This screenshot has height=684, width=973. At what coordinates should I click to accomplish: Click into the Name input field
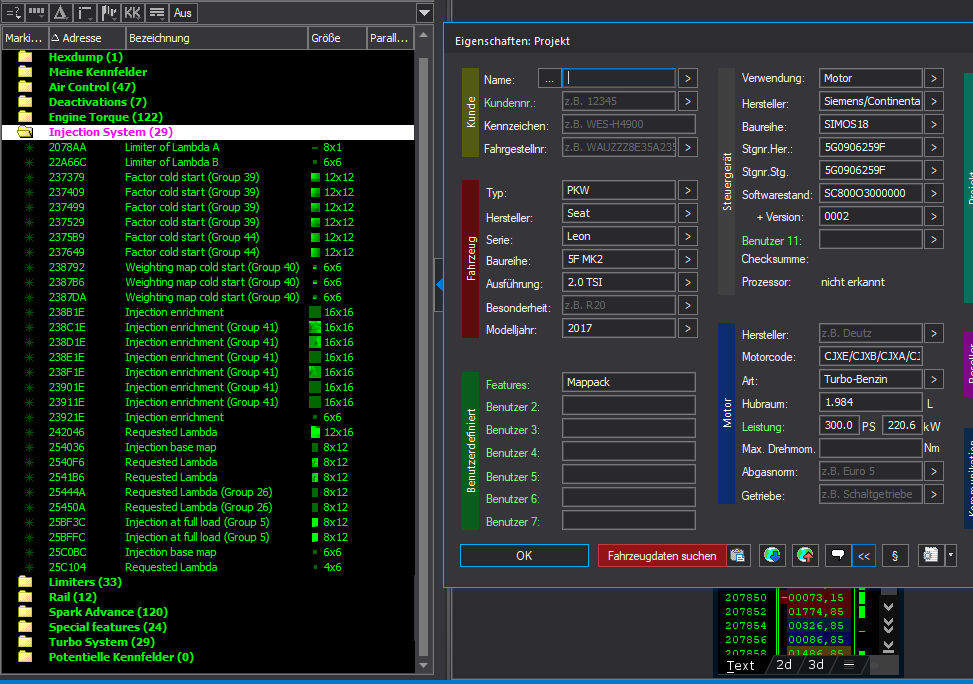click(620, 78)
